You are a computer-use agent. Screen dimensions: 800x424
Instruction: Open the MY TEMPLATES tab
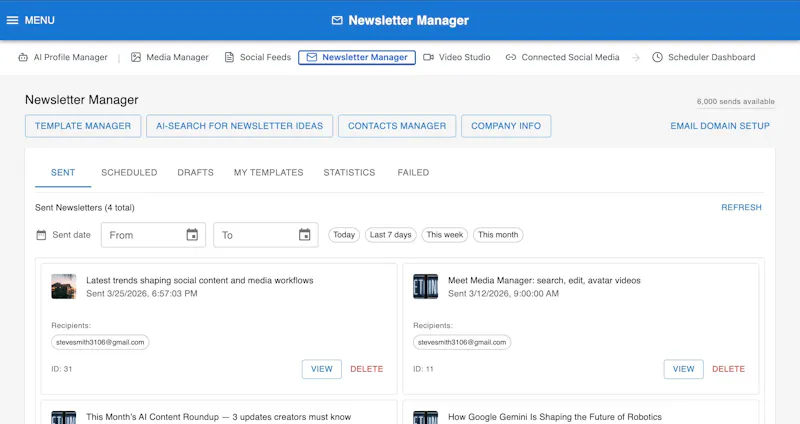(x=268, y=172)
